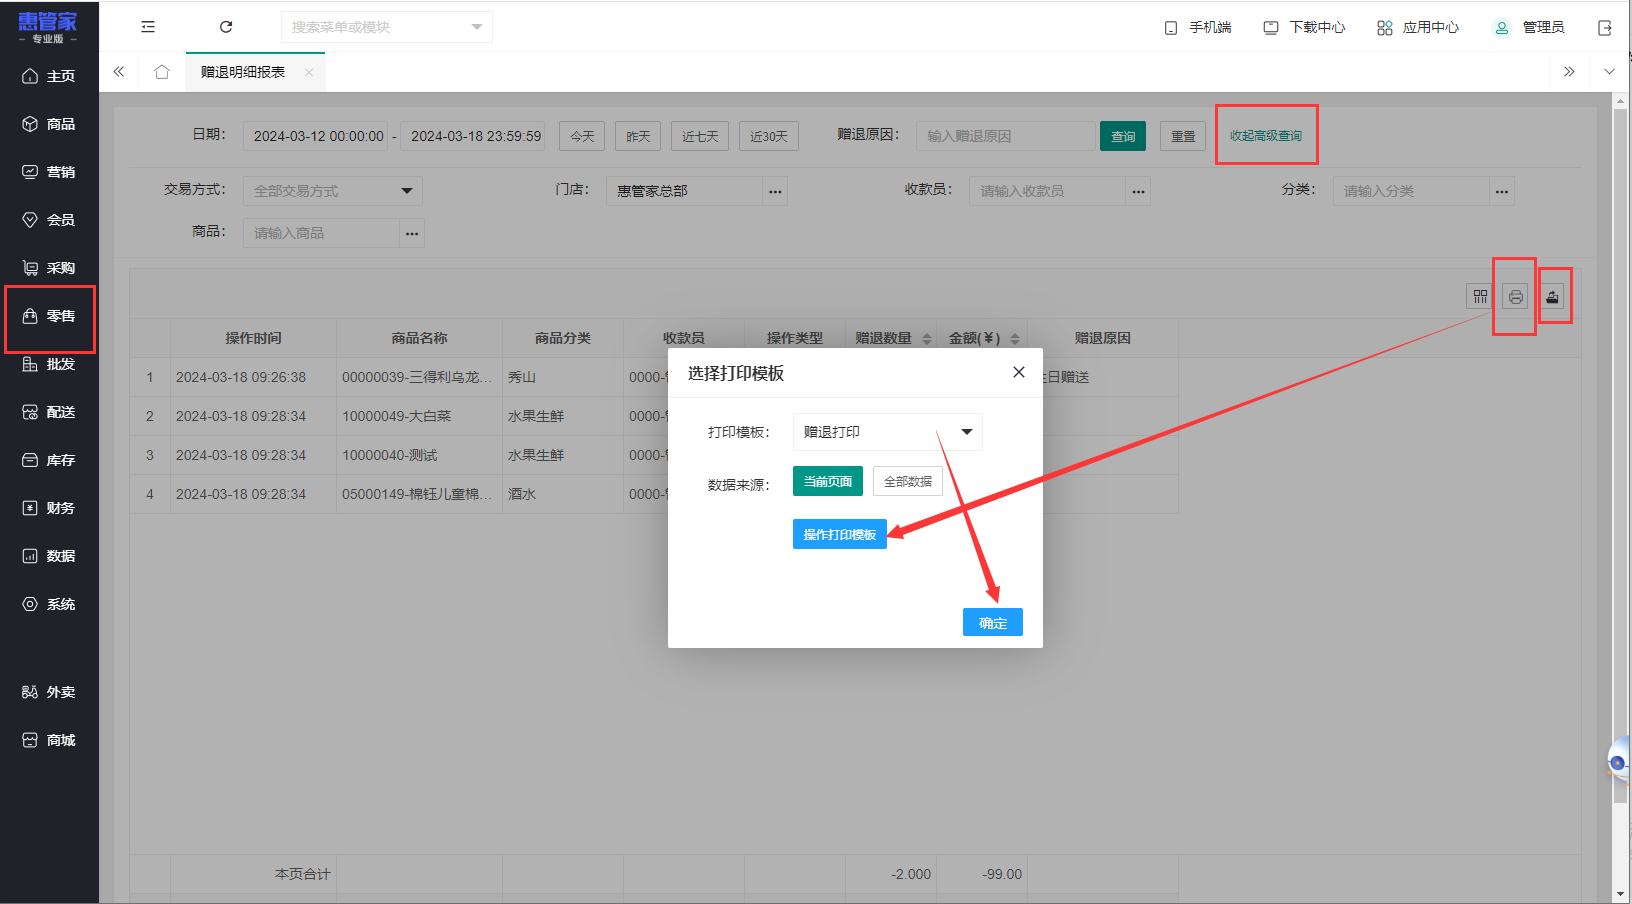Open the menu search dropdown

tap(387, 27)
